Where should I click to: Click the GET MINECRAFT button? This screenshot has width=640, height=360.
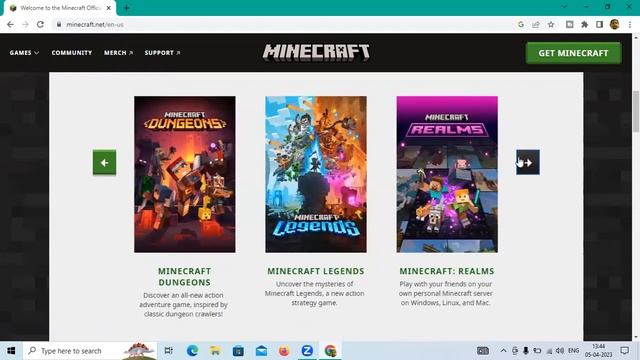coord(573,53)
